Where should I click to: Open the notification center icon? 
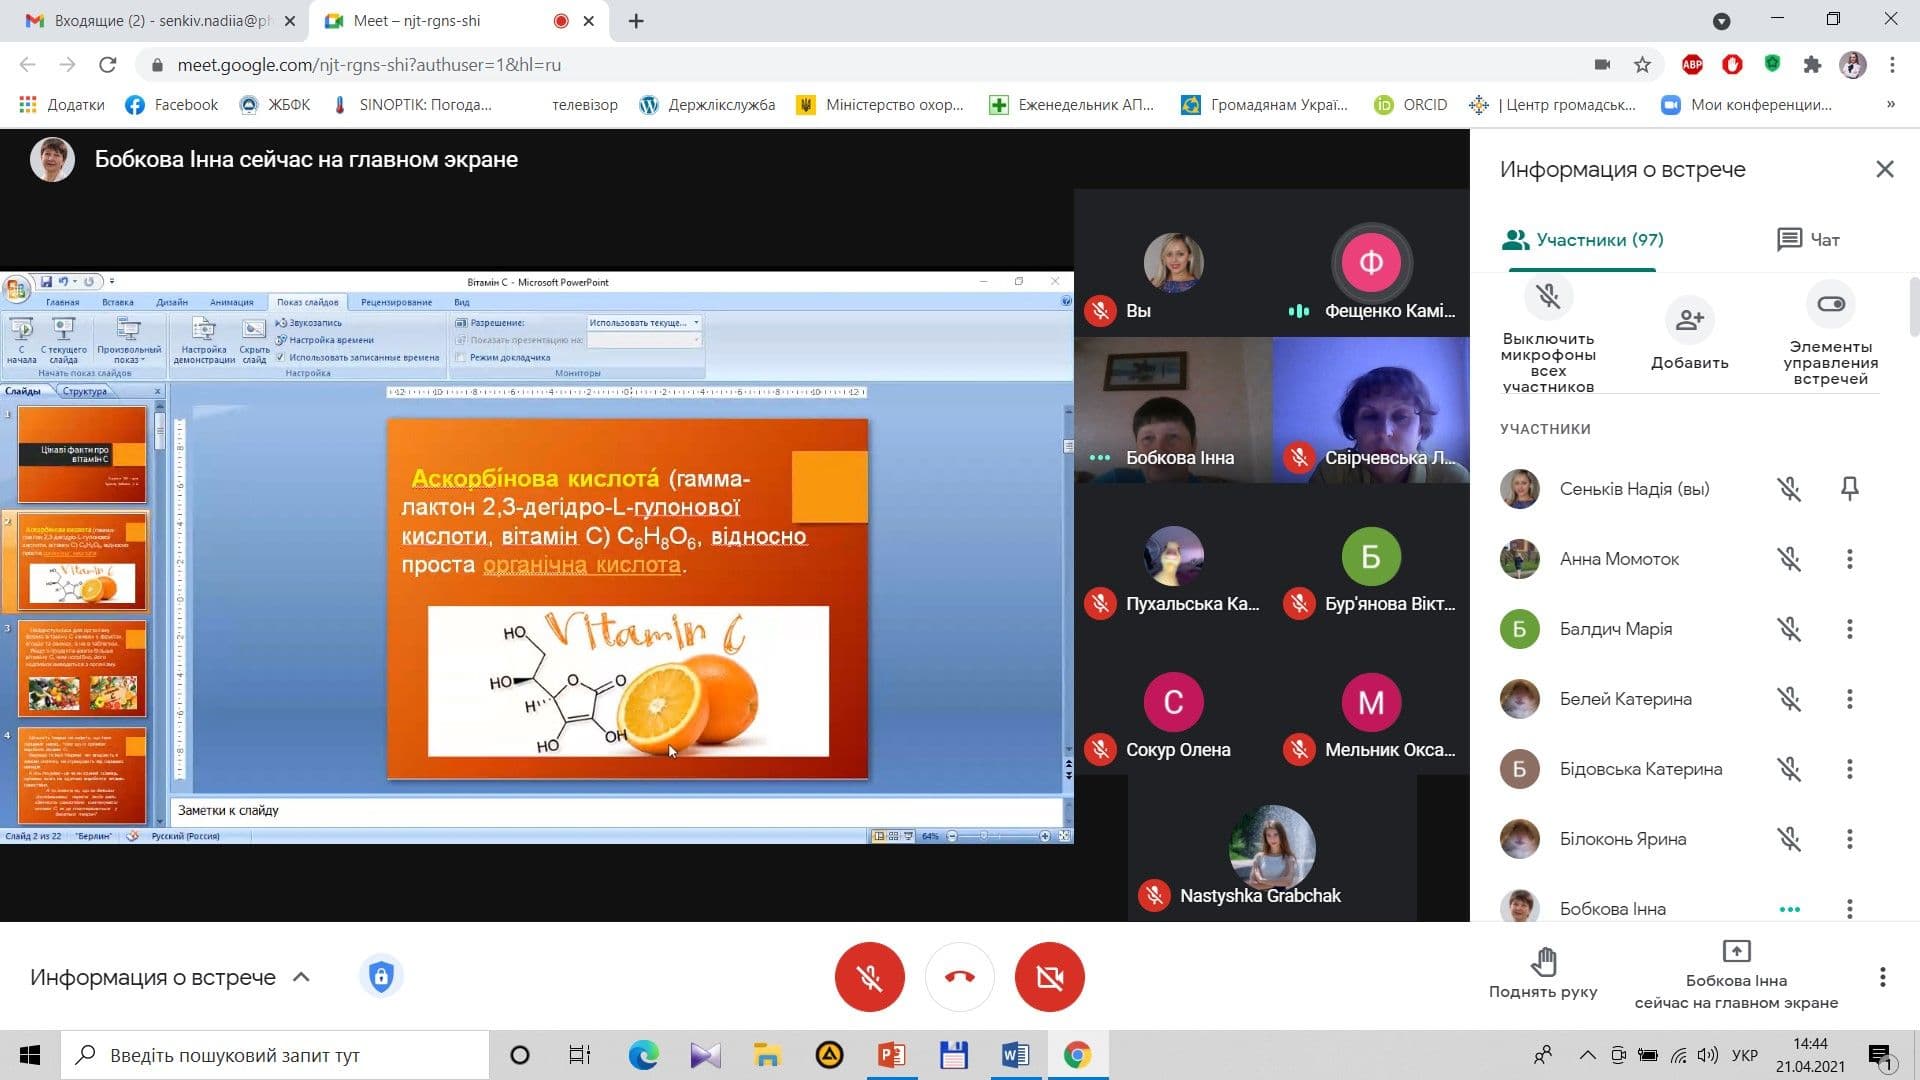(1880, 1056)
